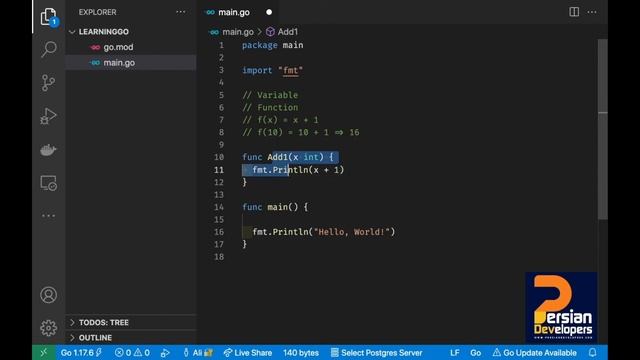Click the // Variable comment
This screenshot has width=640, height=360.
click(270, 95)
